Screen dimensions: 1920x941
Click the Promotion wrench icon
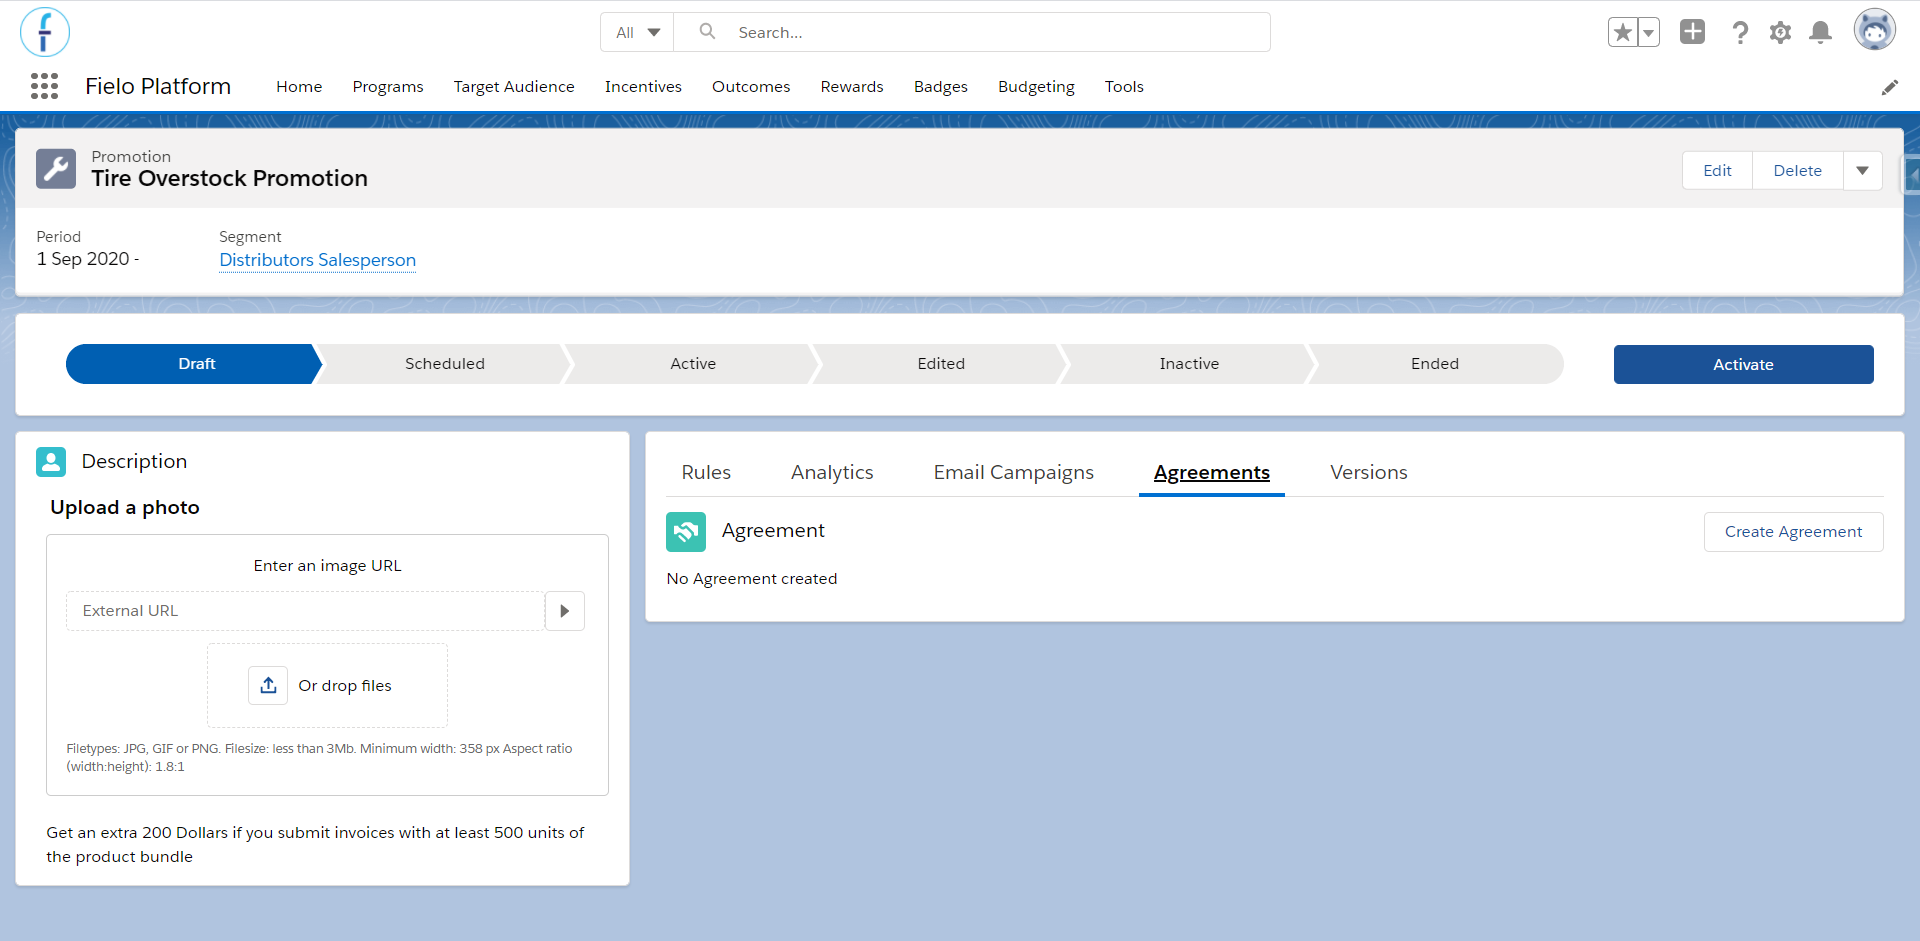(x=56, y=168)
